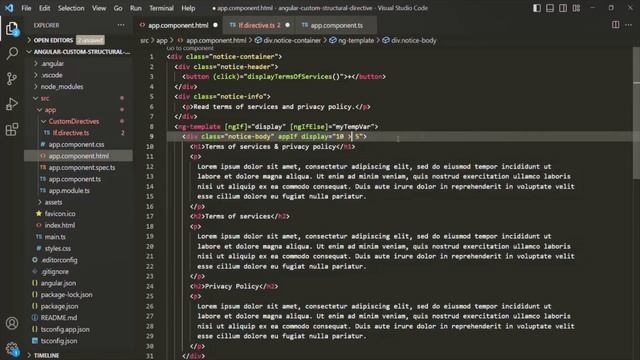Open If.directive.ts in the explorer tree
640x360 pixels.
pyautogui.click(x=71, y=133)
